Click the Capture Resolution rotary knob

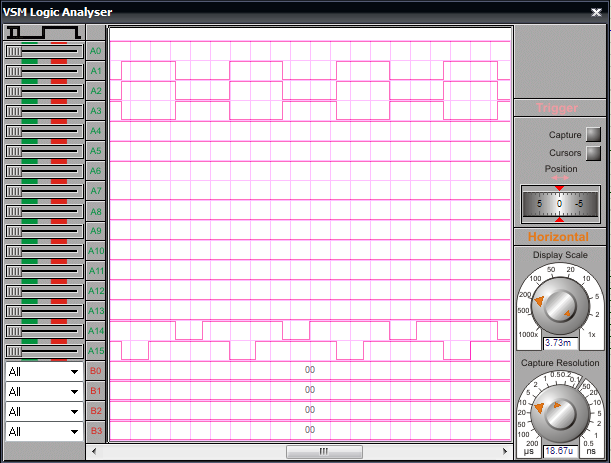click(x=558, y=410)
